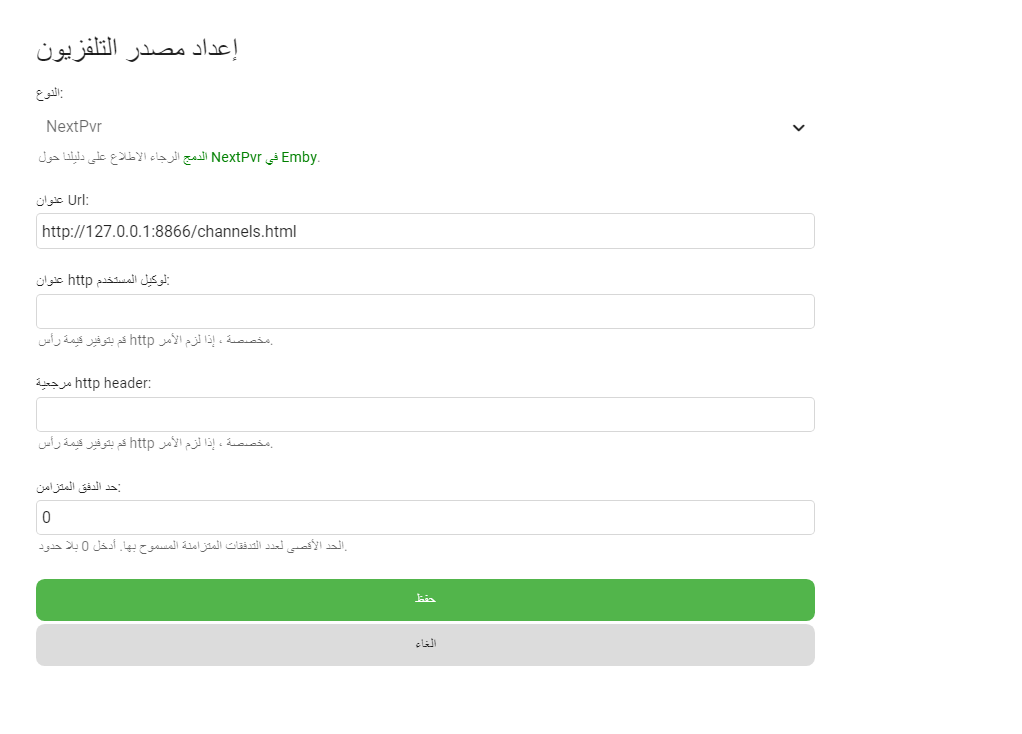Click the إعداد مصدر التلفزيون page heading
This screenshot has height=734, width=1022.
pyautogui.click(x=137, y=49)
